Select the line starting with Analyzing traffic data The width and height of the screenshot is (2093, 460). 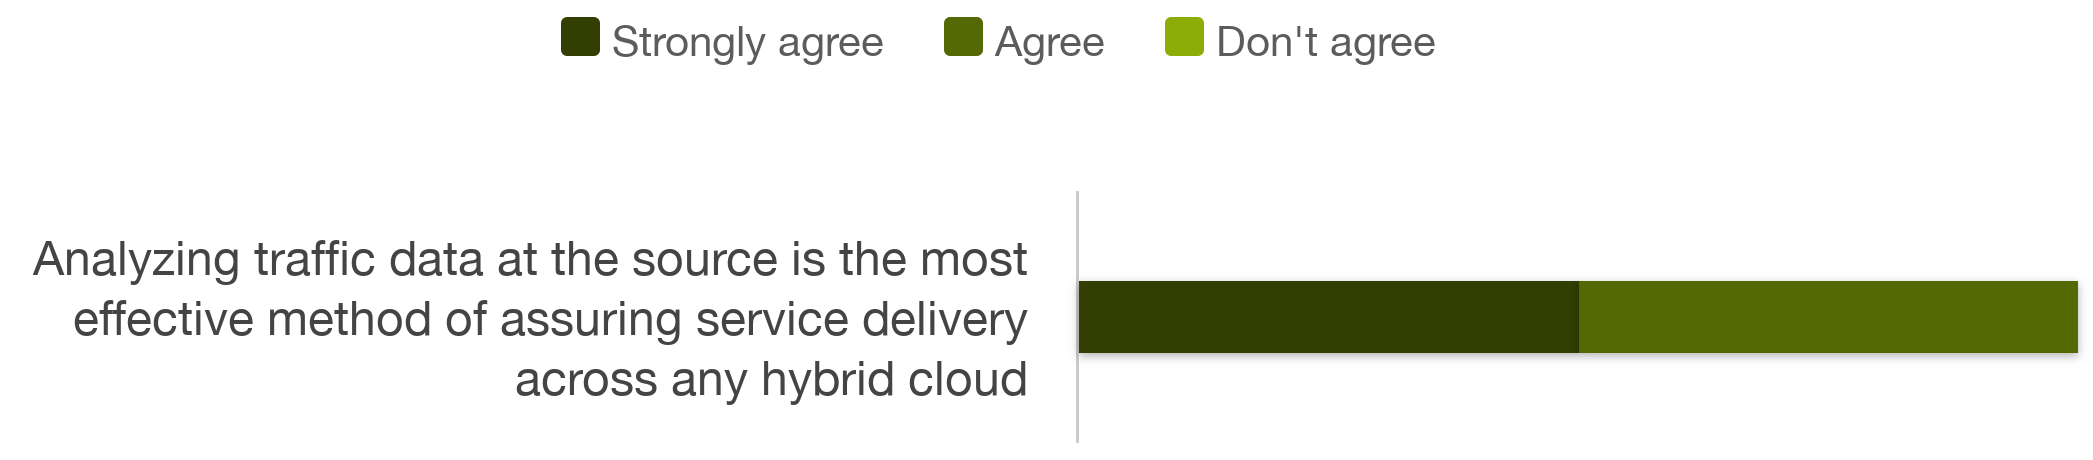click(530, 260)
